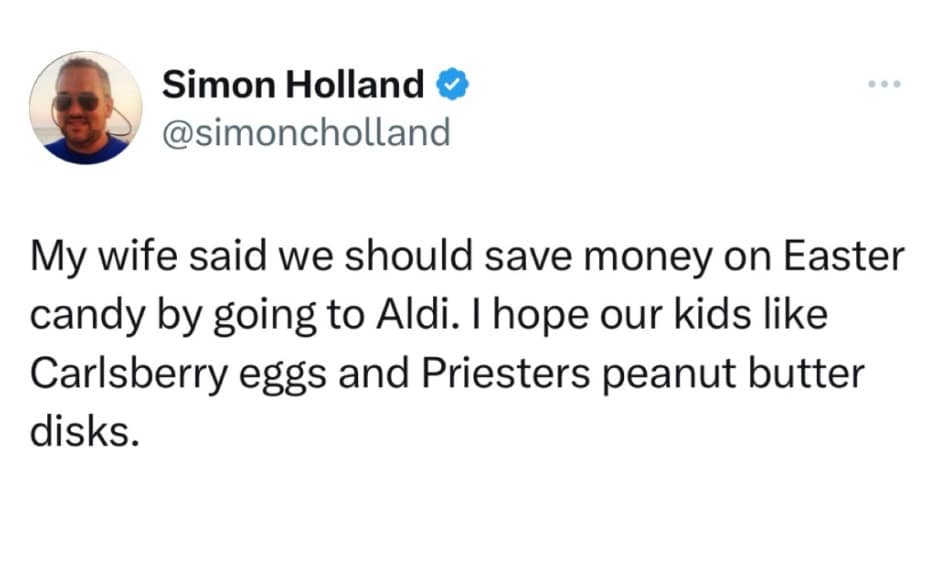Image resolution: width=932 pixels, height=588 pixels.
Task: Click the display name Simon Holland
Action: (x=293, y=86)
